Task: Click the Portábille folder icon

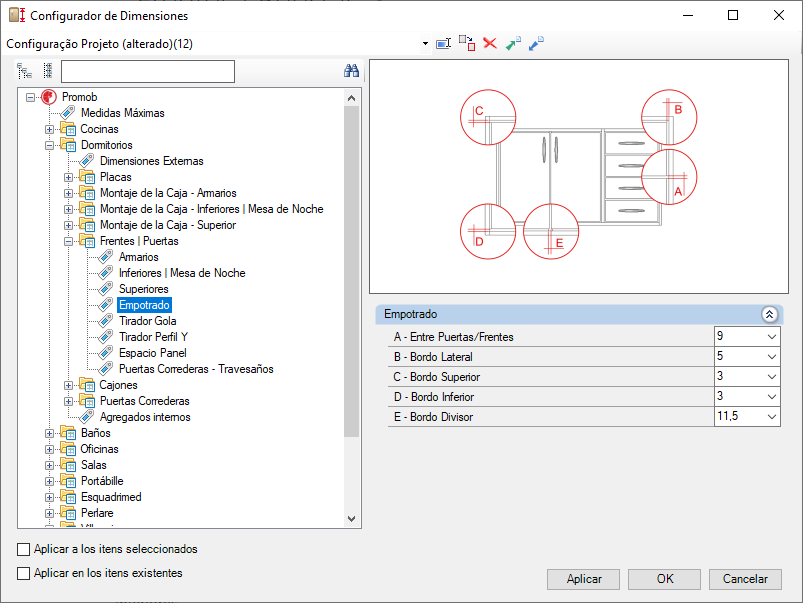Action: pos(68,481)
